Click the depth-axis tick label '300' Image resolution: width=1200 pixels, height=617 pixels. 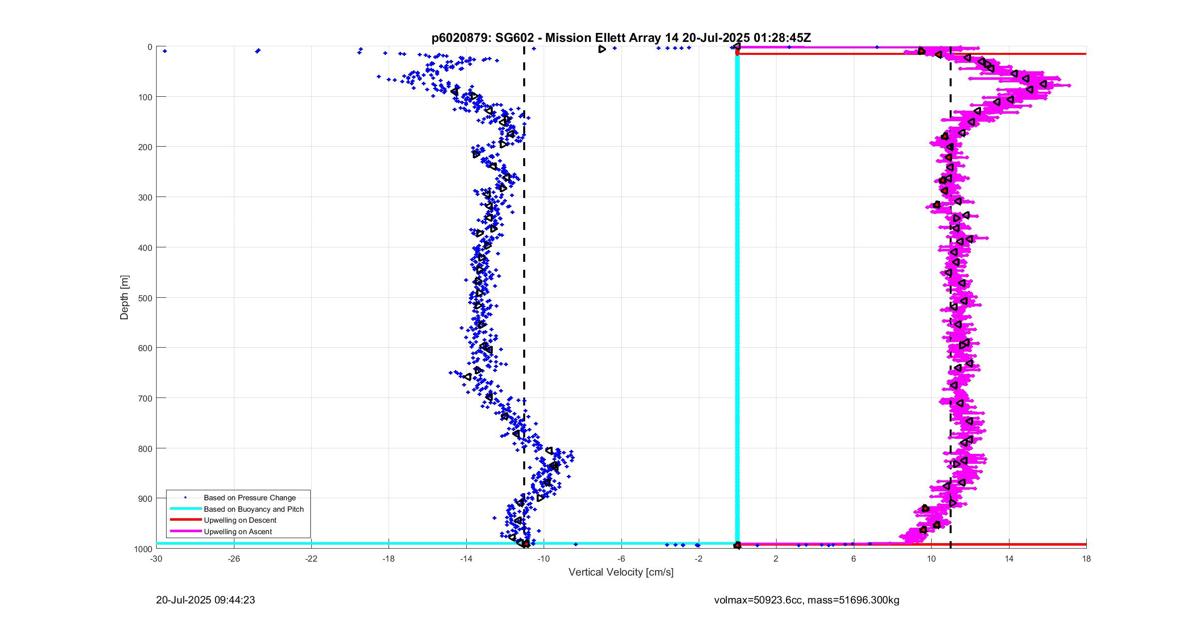pos(144,197)
